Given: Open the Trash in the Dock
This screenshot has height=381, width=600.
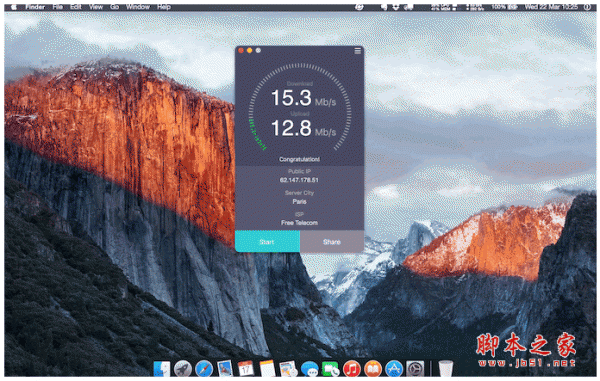Looking at the screenshot, I should (x=445, y=369).
